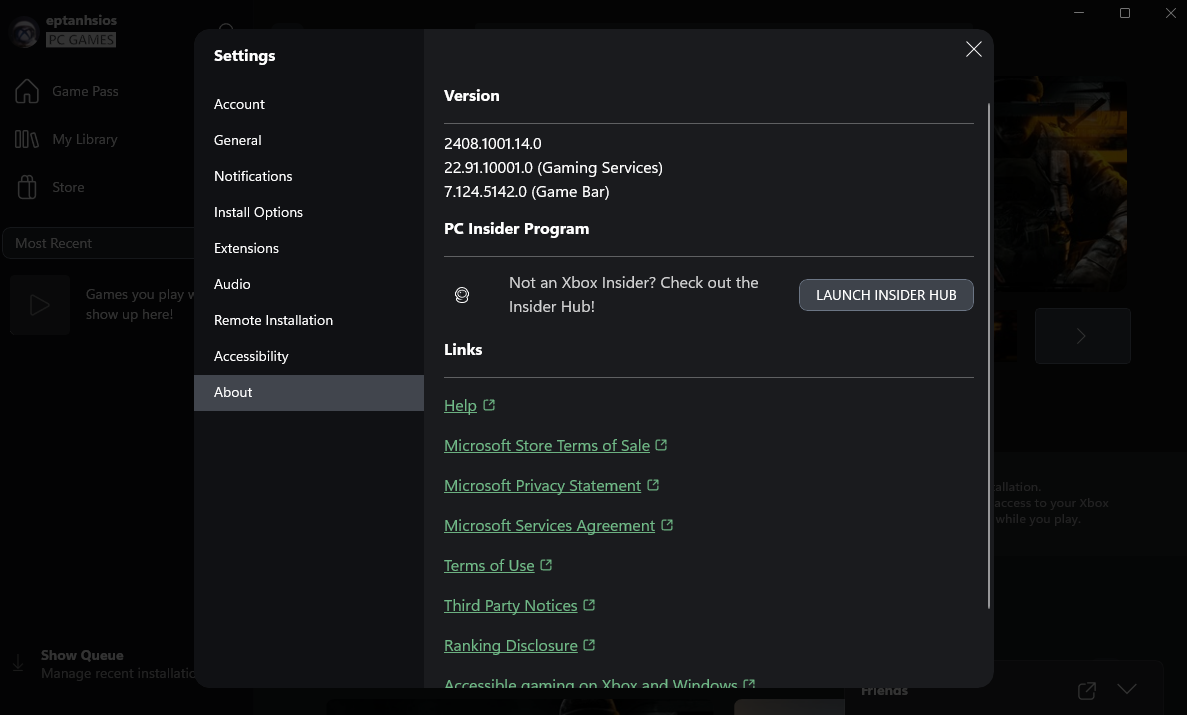Screen dimensions: 1187x715
Task: Pop out the Friends panel
Action: click(x=1086, y=690)
